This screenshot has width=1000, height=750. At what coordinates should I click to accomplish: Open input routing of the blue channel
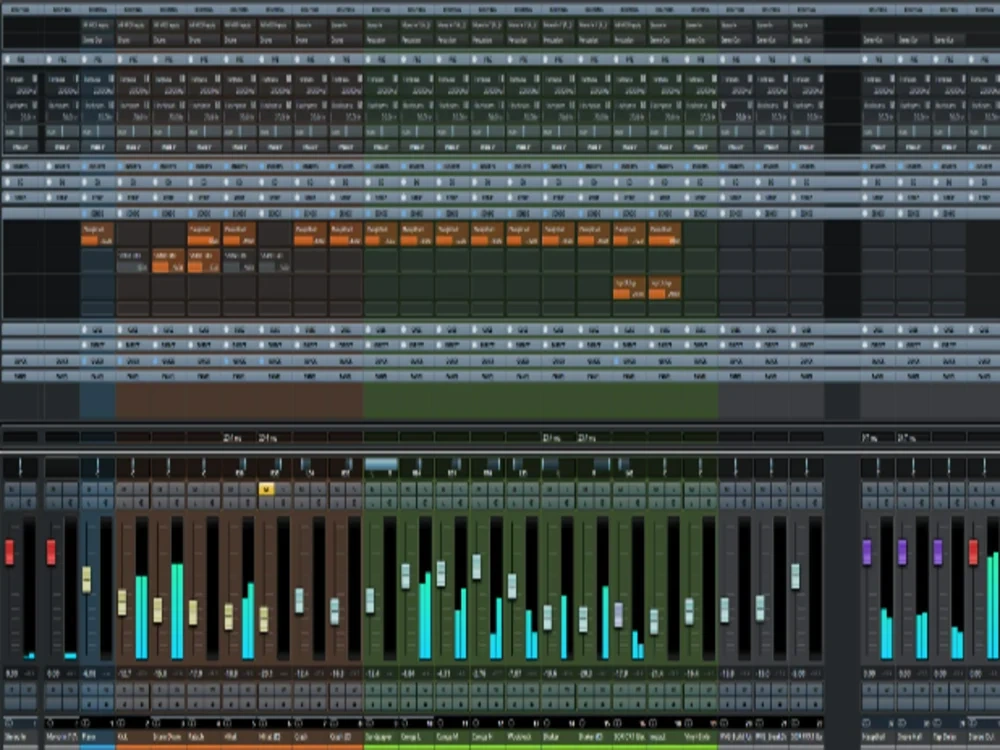[x=98, y=25]
